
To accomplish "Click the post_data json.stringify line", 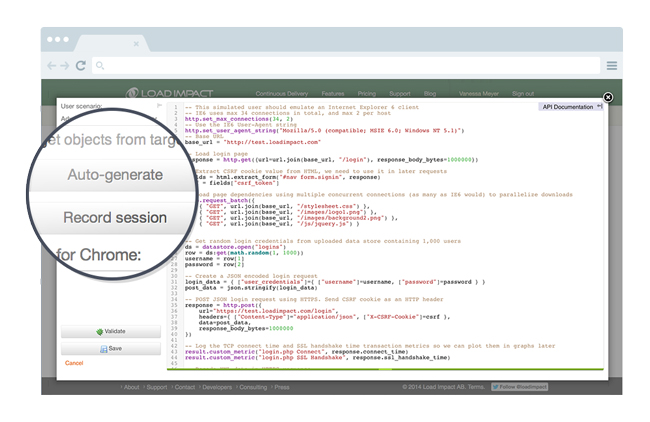I will pos(251,288).
